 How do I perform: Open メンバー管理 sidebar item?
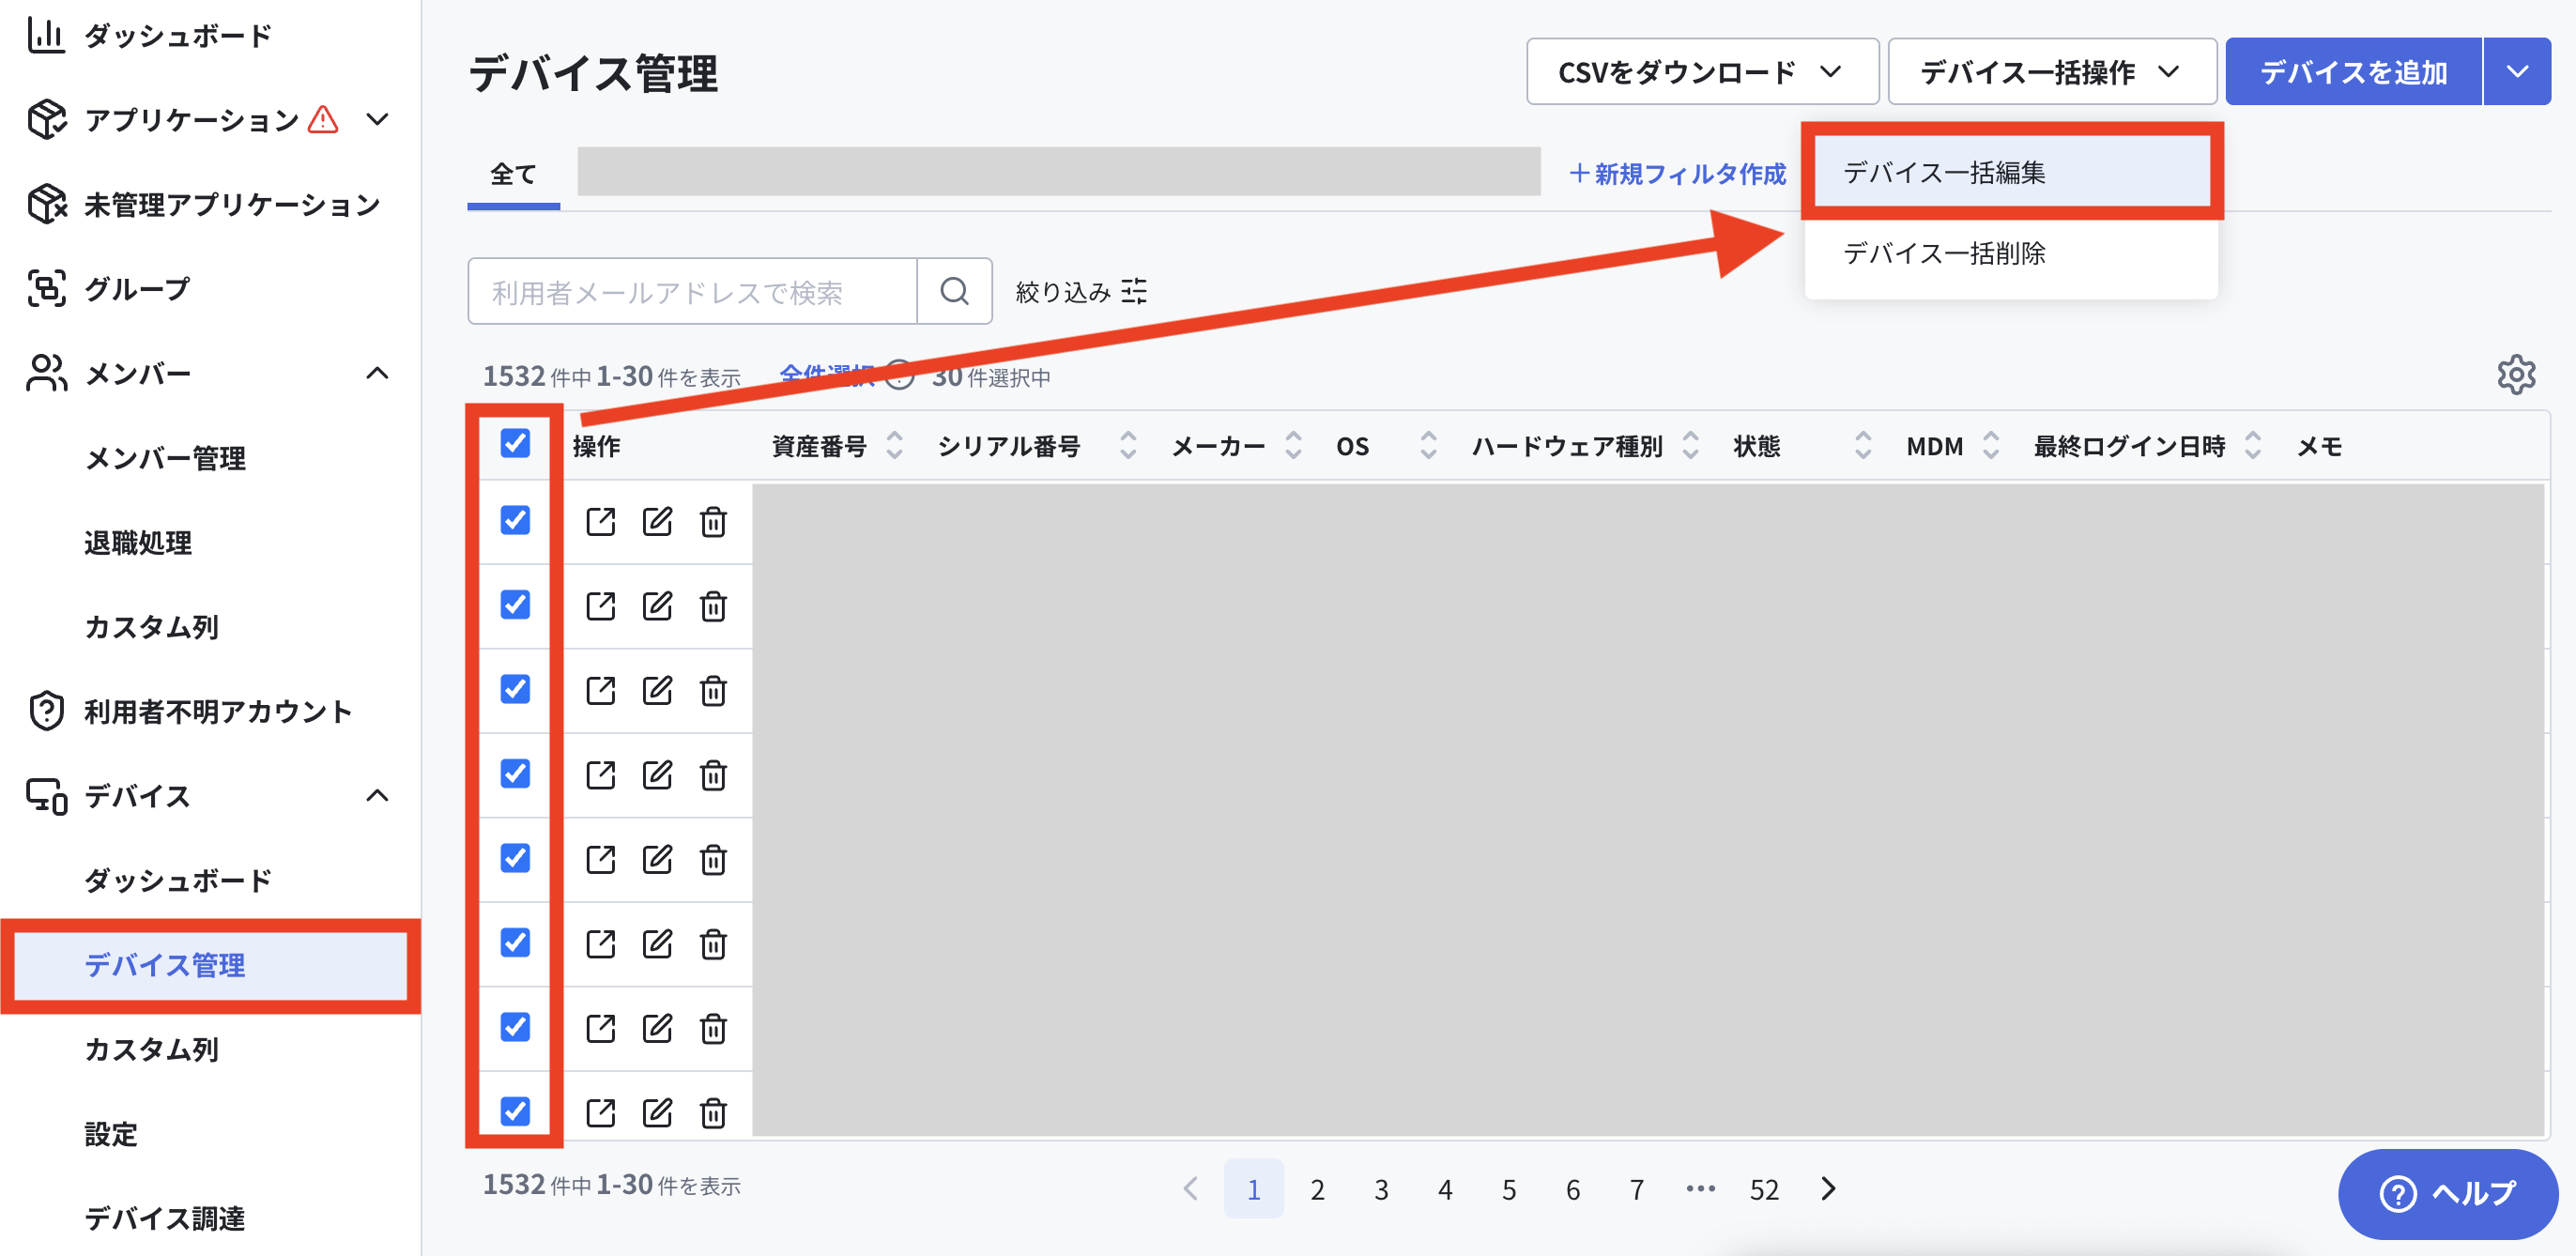coord(165,458)
